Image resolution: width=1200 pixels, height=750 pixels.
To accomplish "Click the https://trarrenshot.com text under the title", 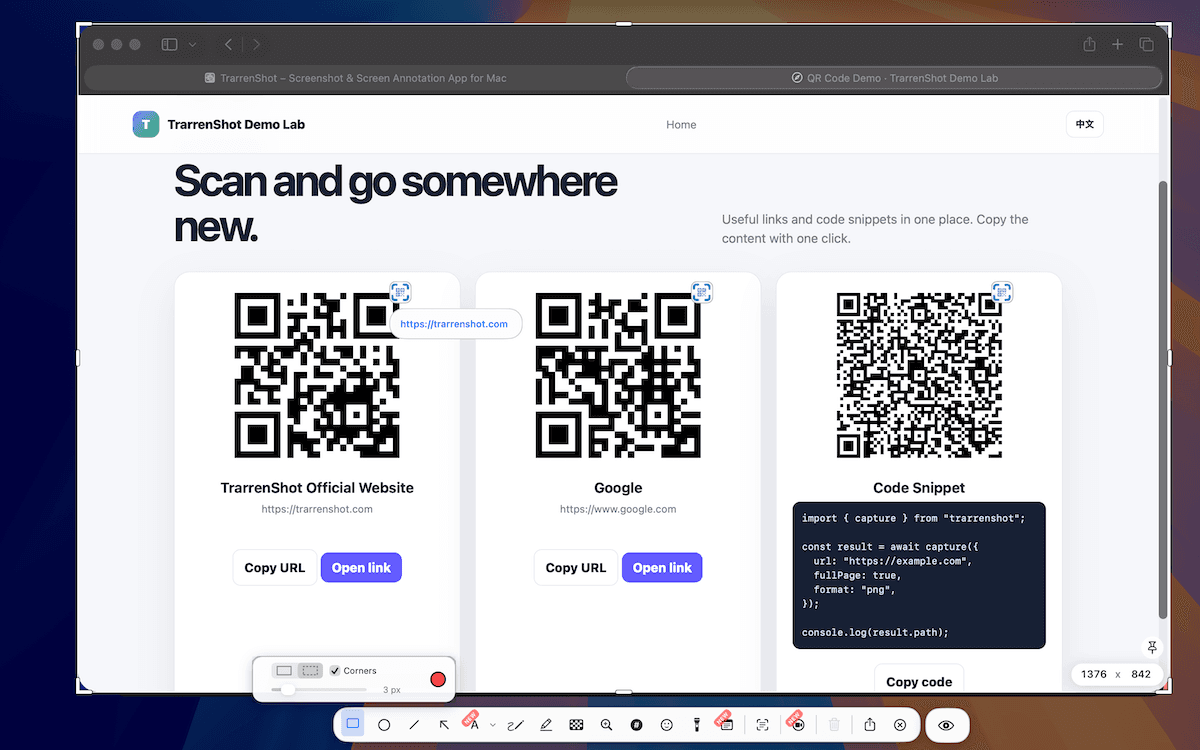I will pyautogui.click(x=317, y=509).
